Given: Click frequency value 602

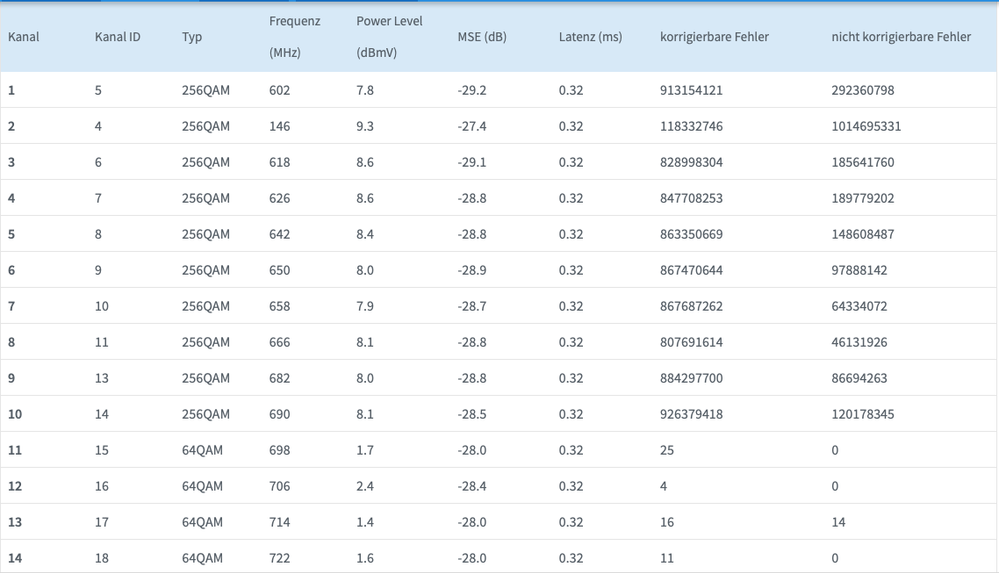Looking at the screenshot, I should (x=279, y=91).
